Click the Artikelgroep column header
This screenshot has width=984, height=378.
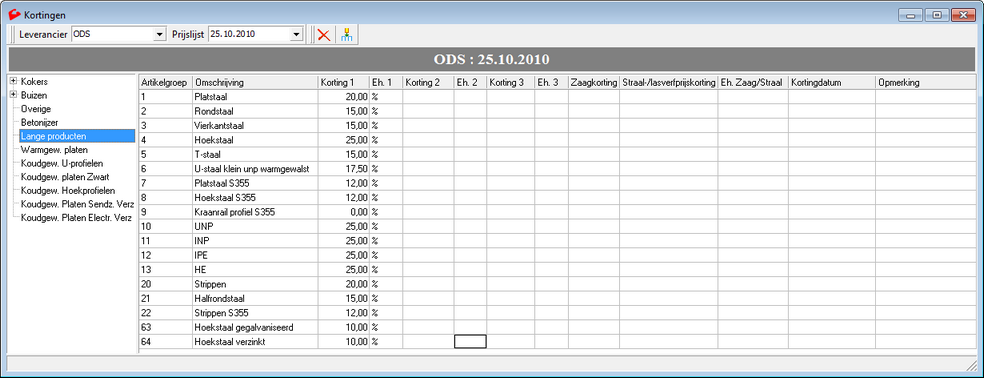coord(165,83)
